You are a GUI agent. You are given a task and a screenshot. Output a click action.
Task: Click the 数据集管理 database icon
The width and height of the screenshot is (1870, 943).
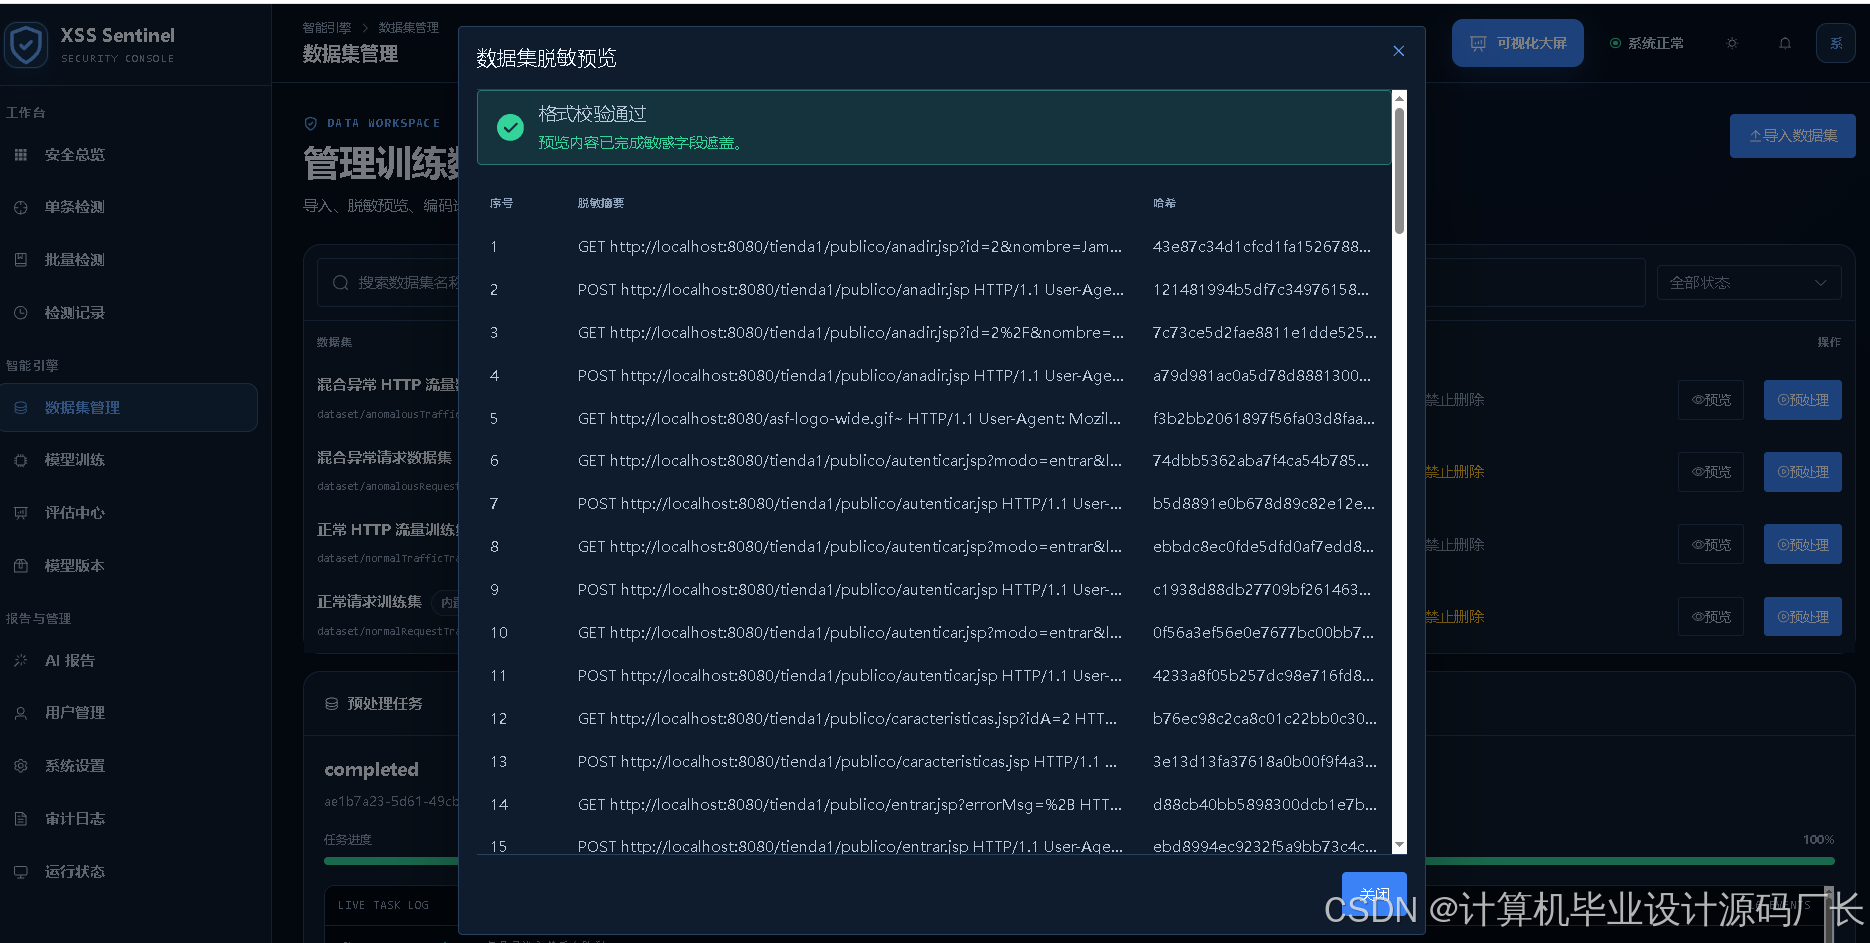pyautogui.click(x=21, y=408)
